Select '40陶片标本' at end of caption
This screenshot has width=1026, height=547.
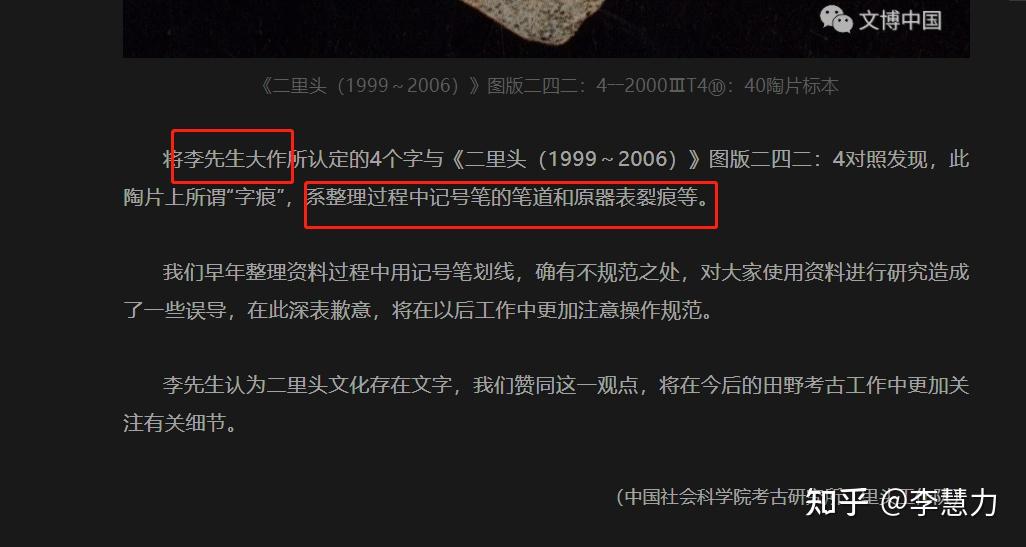[791, 86]
